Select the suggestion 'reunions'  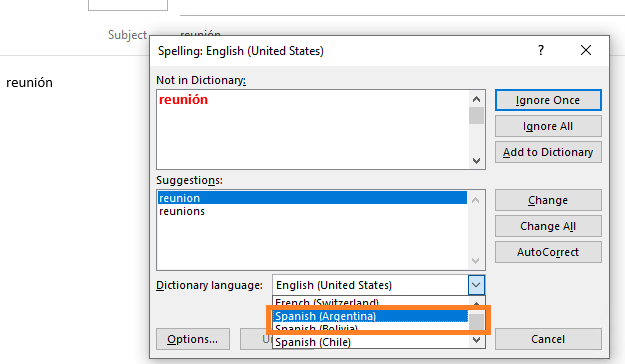click(312, 211)
